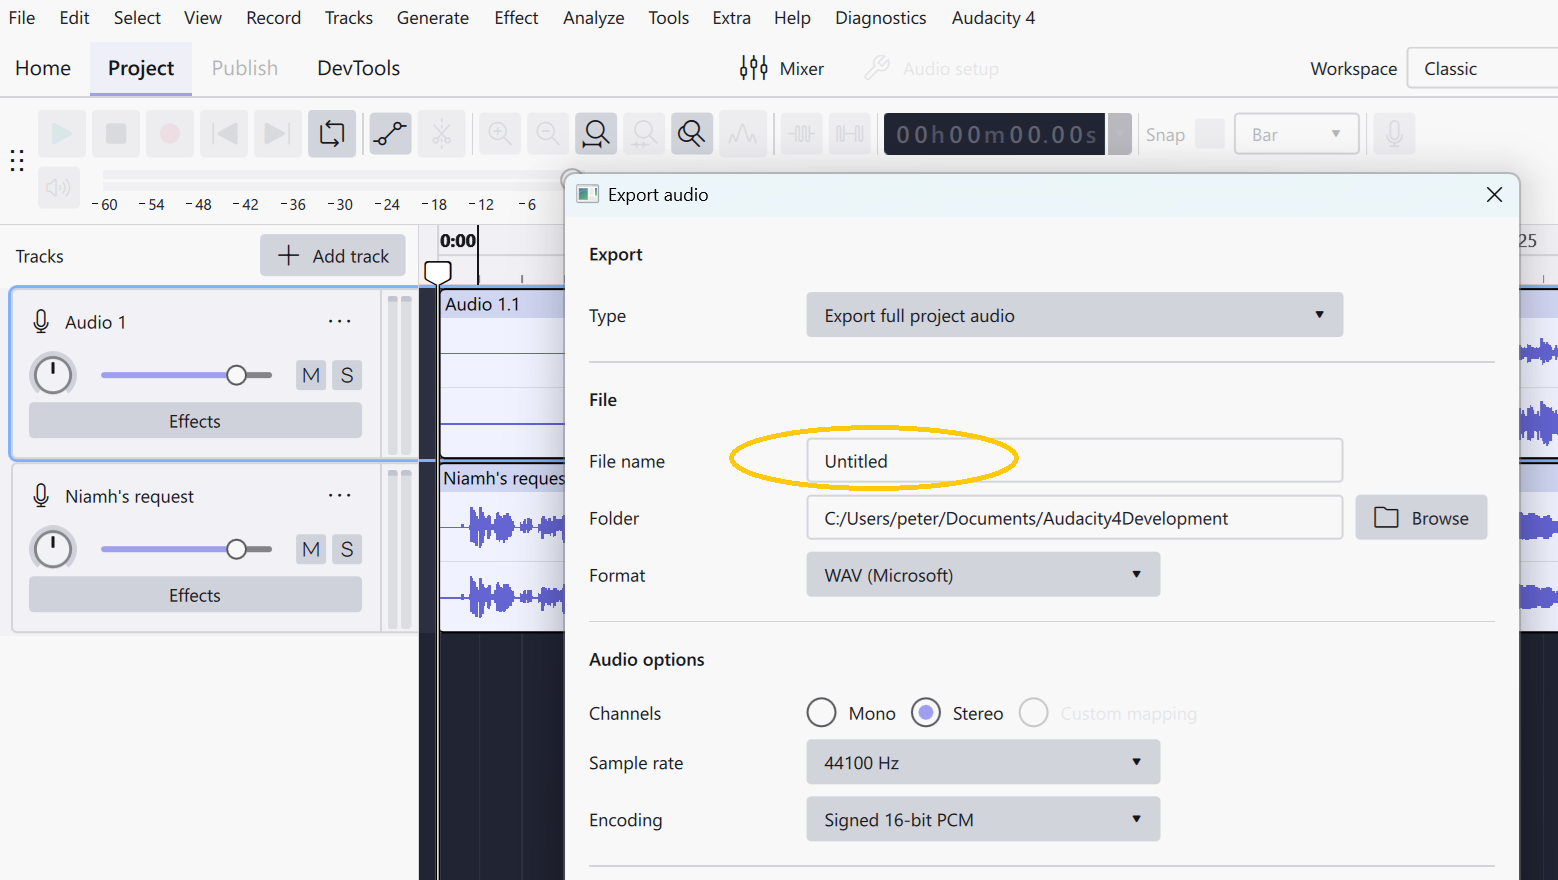Click the Browse folder button

1420,518
